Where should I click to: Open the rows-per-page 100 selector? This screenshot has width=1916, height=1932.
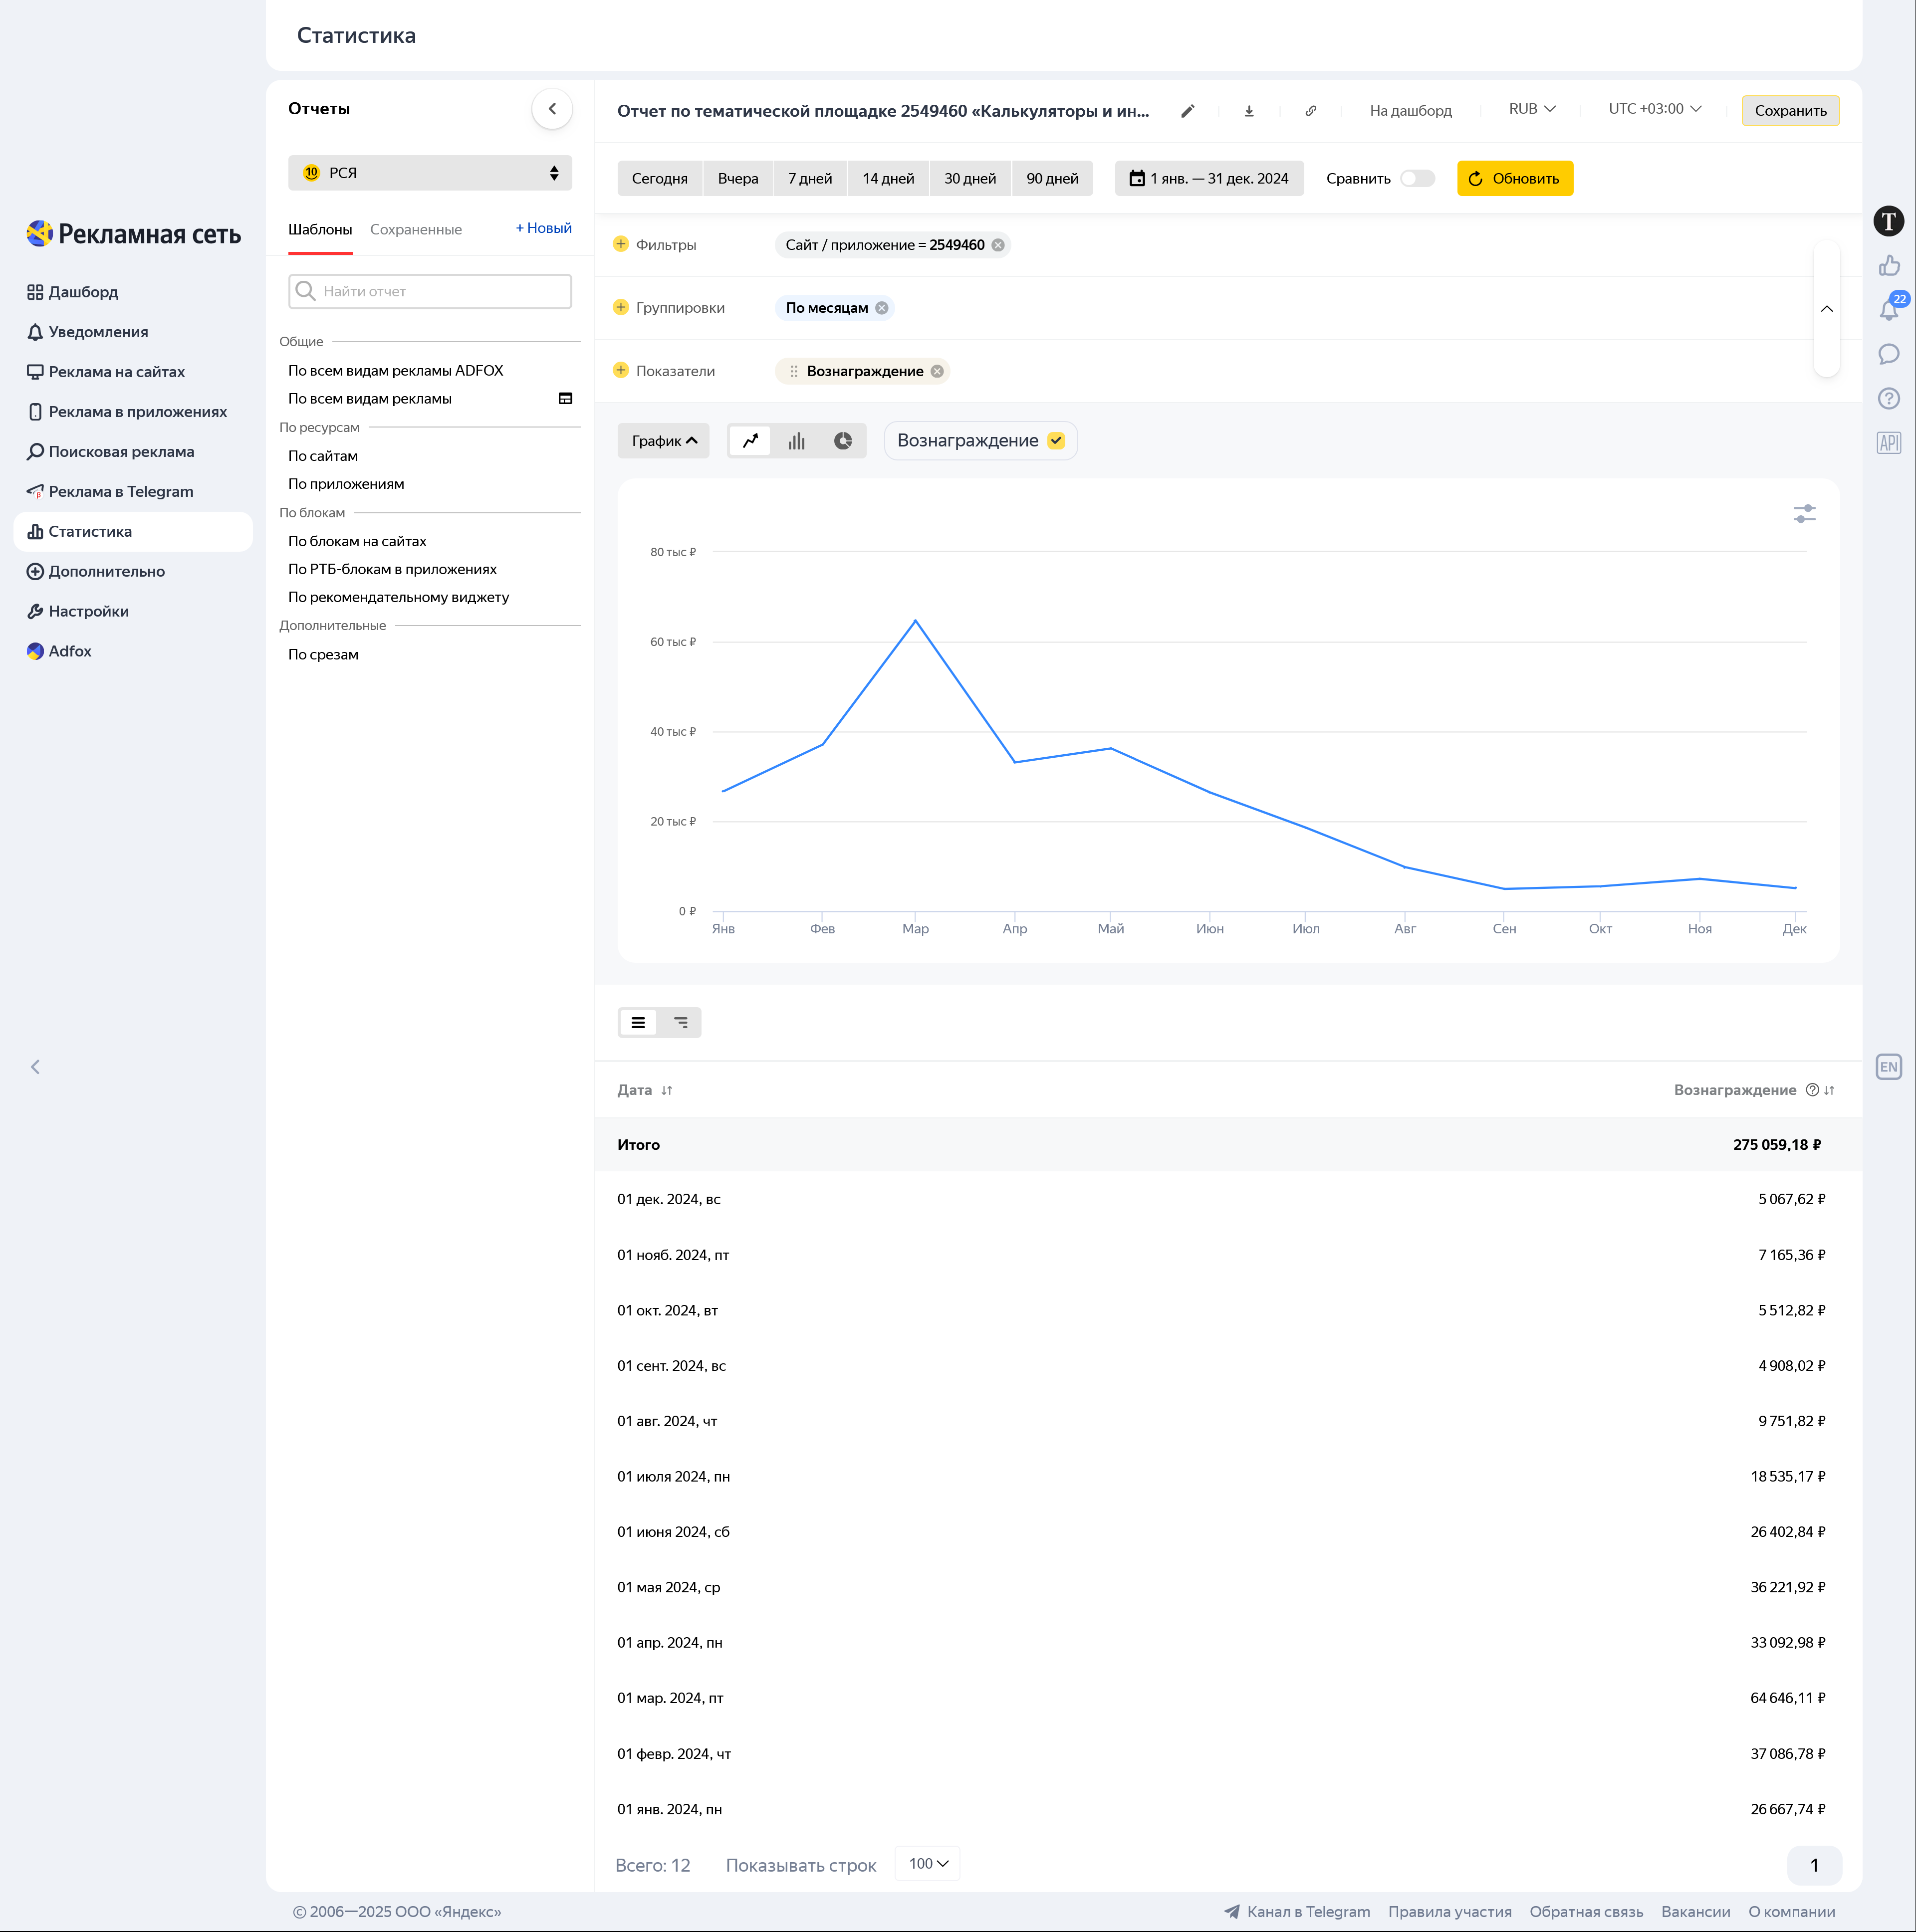(x=927, y=1863)
